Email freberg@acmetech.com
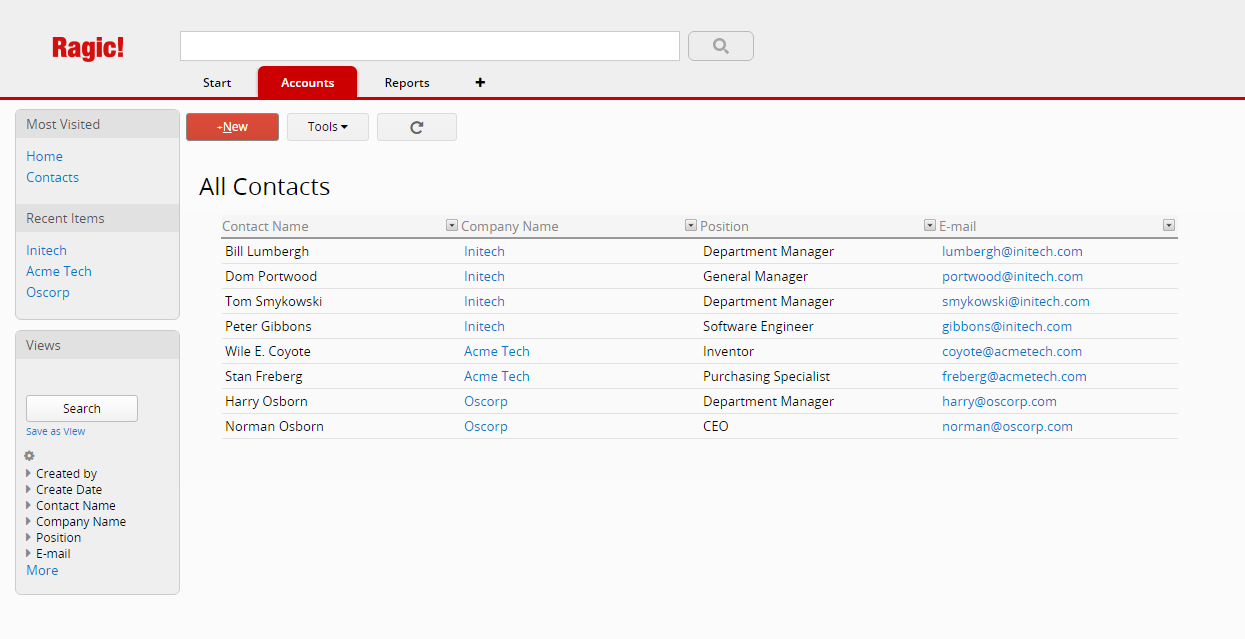The width and height of the screenshot is (1245, 639). pyautogui.click(x=1014, y=377)
